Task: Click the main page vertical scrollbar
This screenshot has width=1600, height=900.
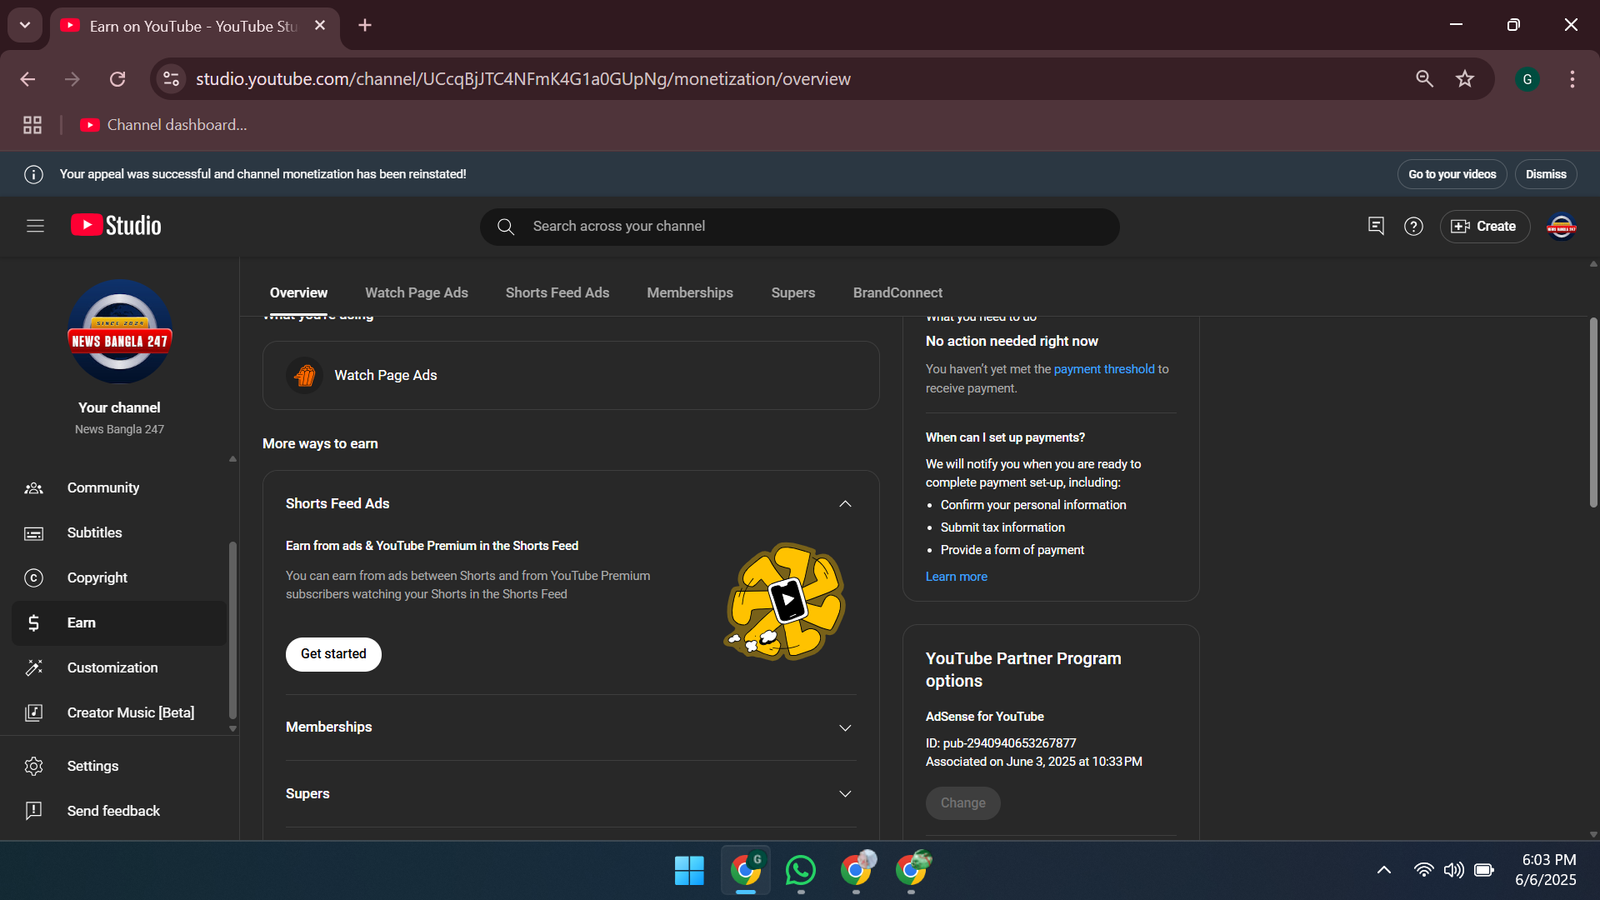Action: (x=1593, y=412)
